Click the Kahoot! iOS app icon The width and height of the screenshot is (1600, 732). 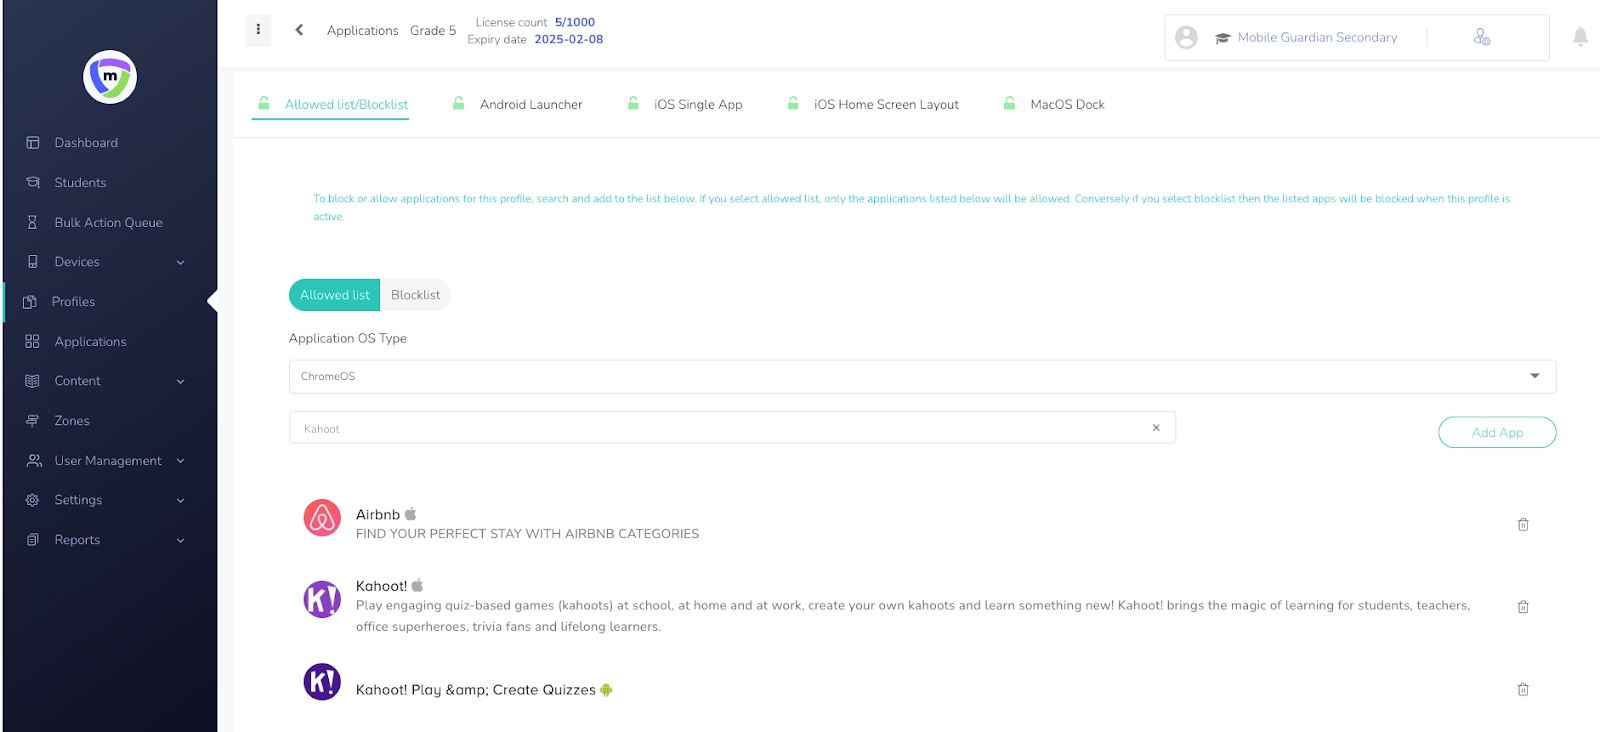[322, 600]
